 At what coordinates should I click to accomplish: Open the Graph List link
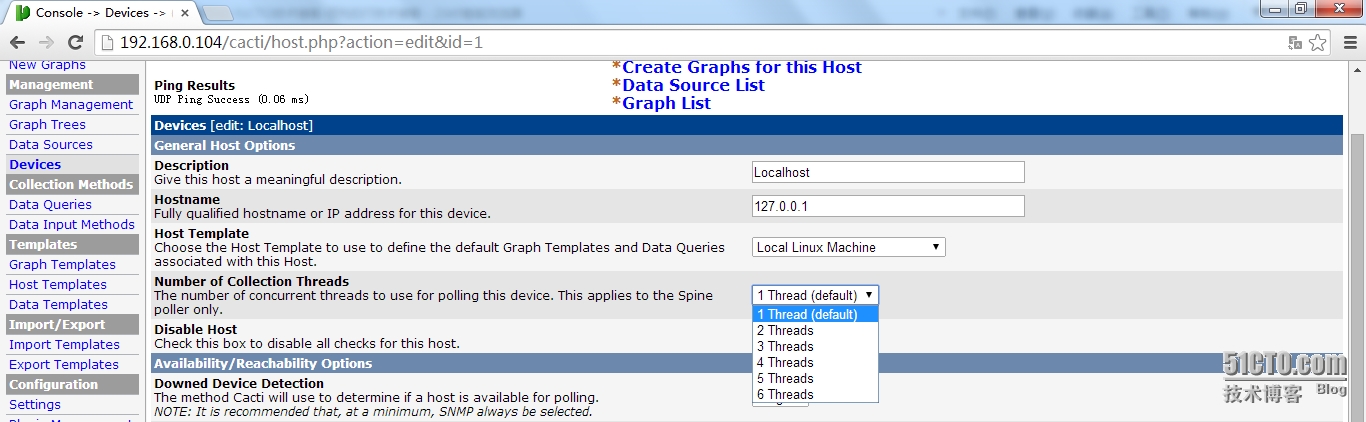click(x=666, y=103)
